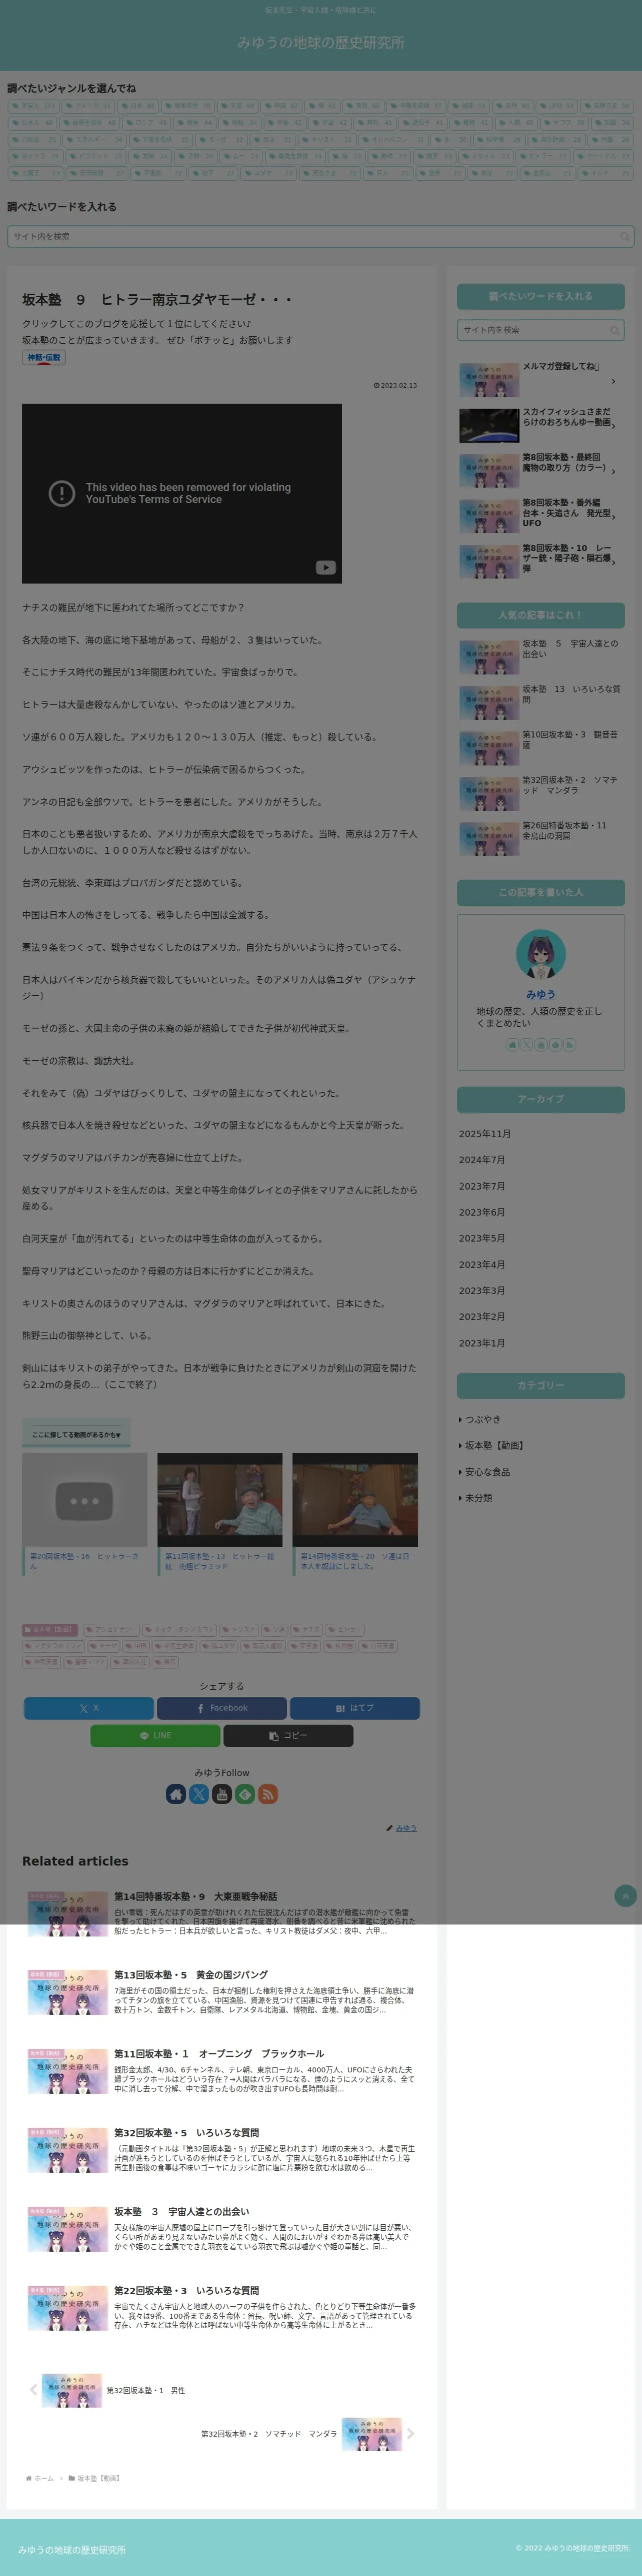Open related article 第11回坂本塾・1 オープニング ブラックホール

point(222,2072)
